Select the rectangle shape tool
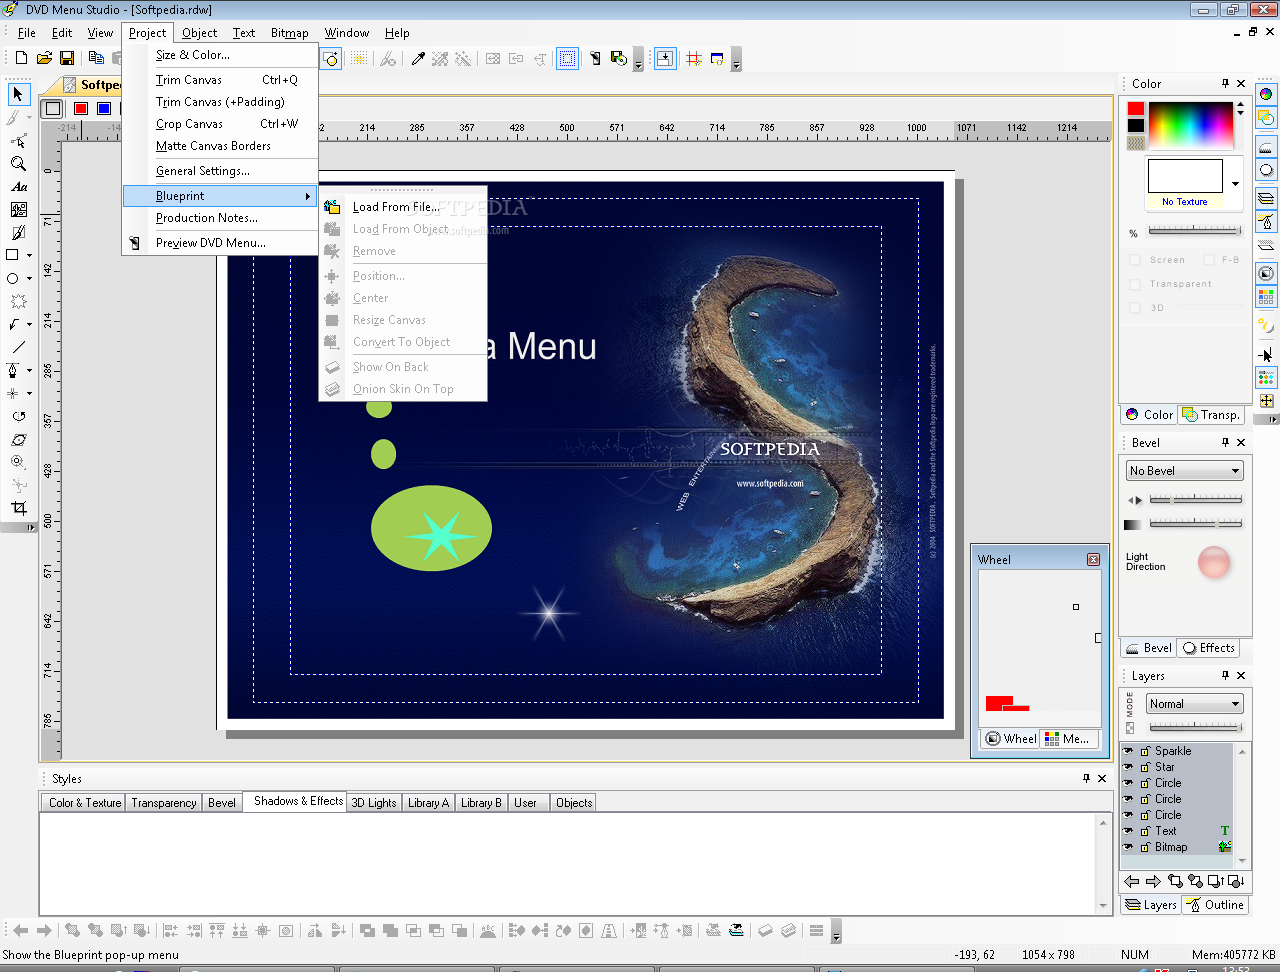The image size is (1280, 972). 13,255
